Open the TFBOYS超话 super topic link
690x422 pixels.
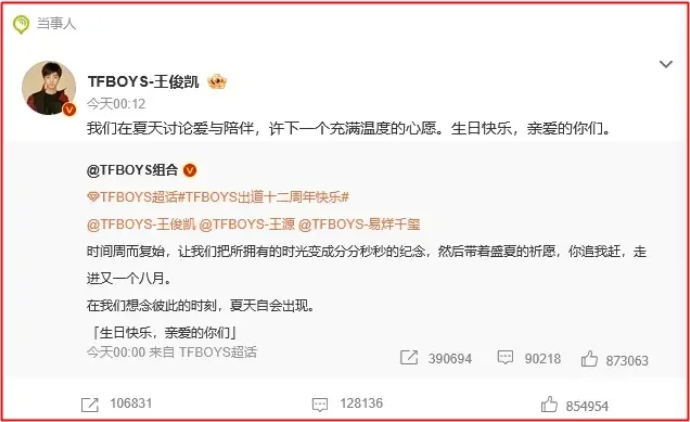pos(132,197)
